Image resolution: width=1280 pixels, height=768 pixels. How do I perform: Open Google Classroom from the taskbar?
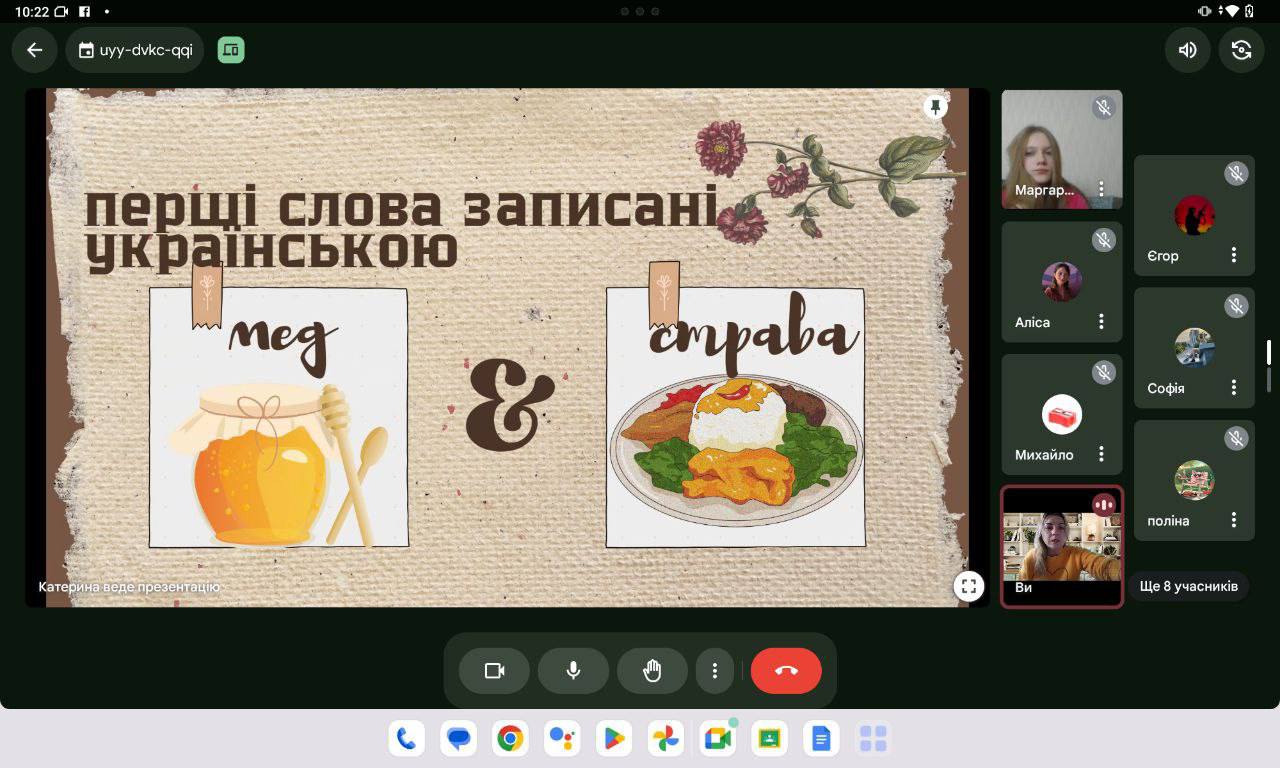[x=769, y=739]
